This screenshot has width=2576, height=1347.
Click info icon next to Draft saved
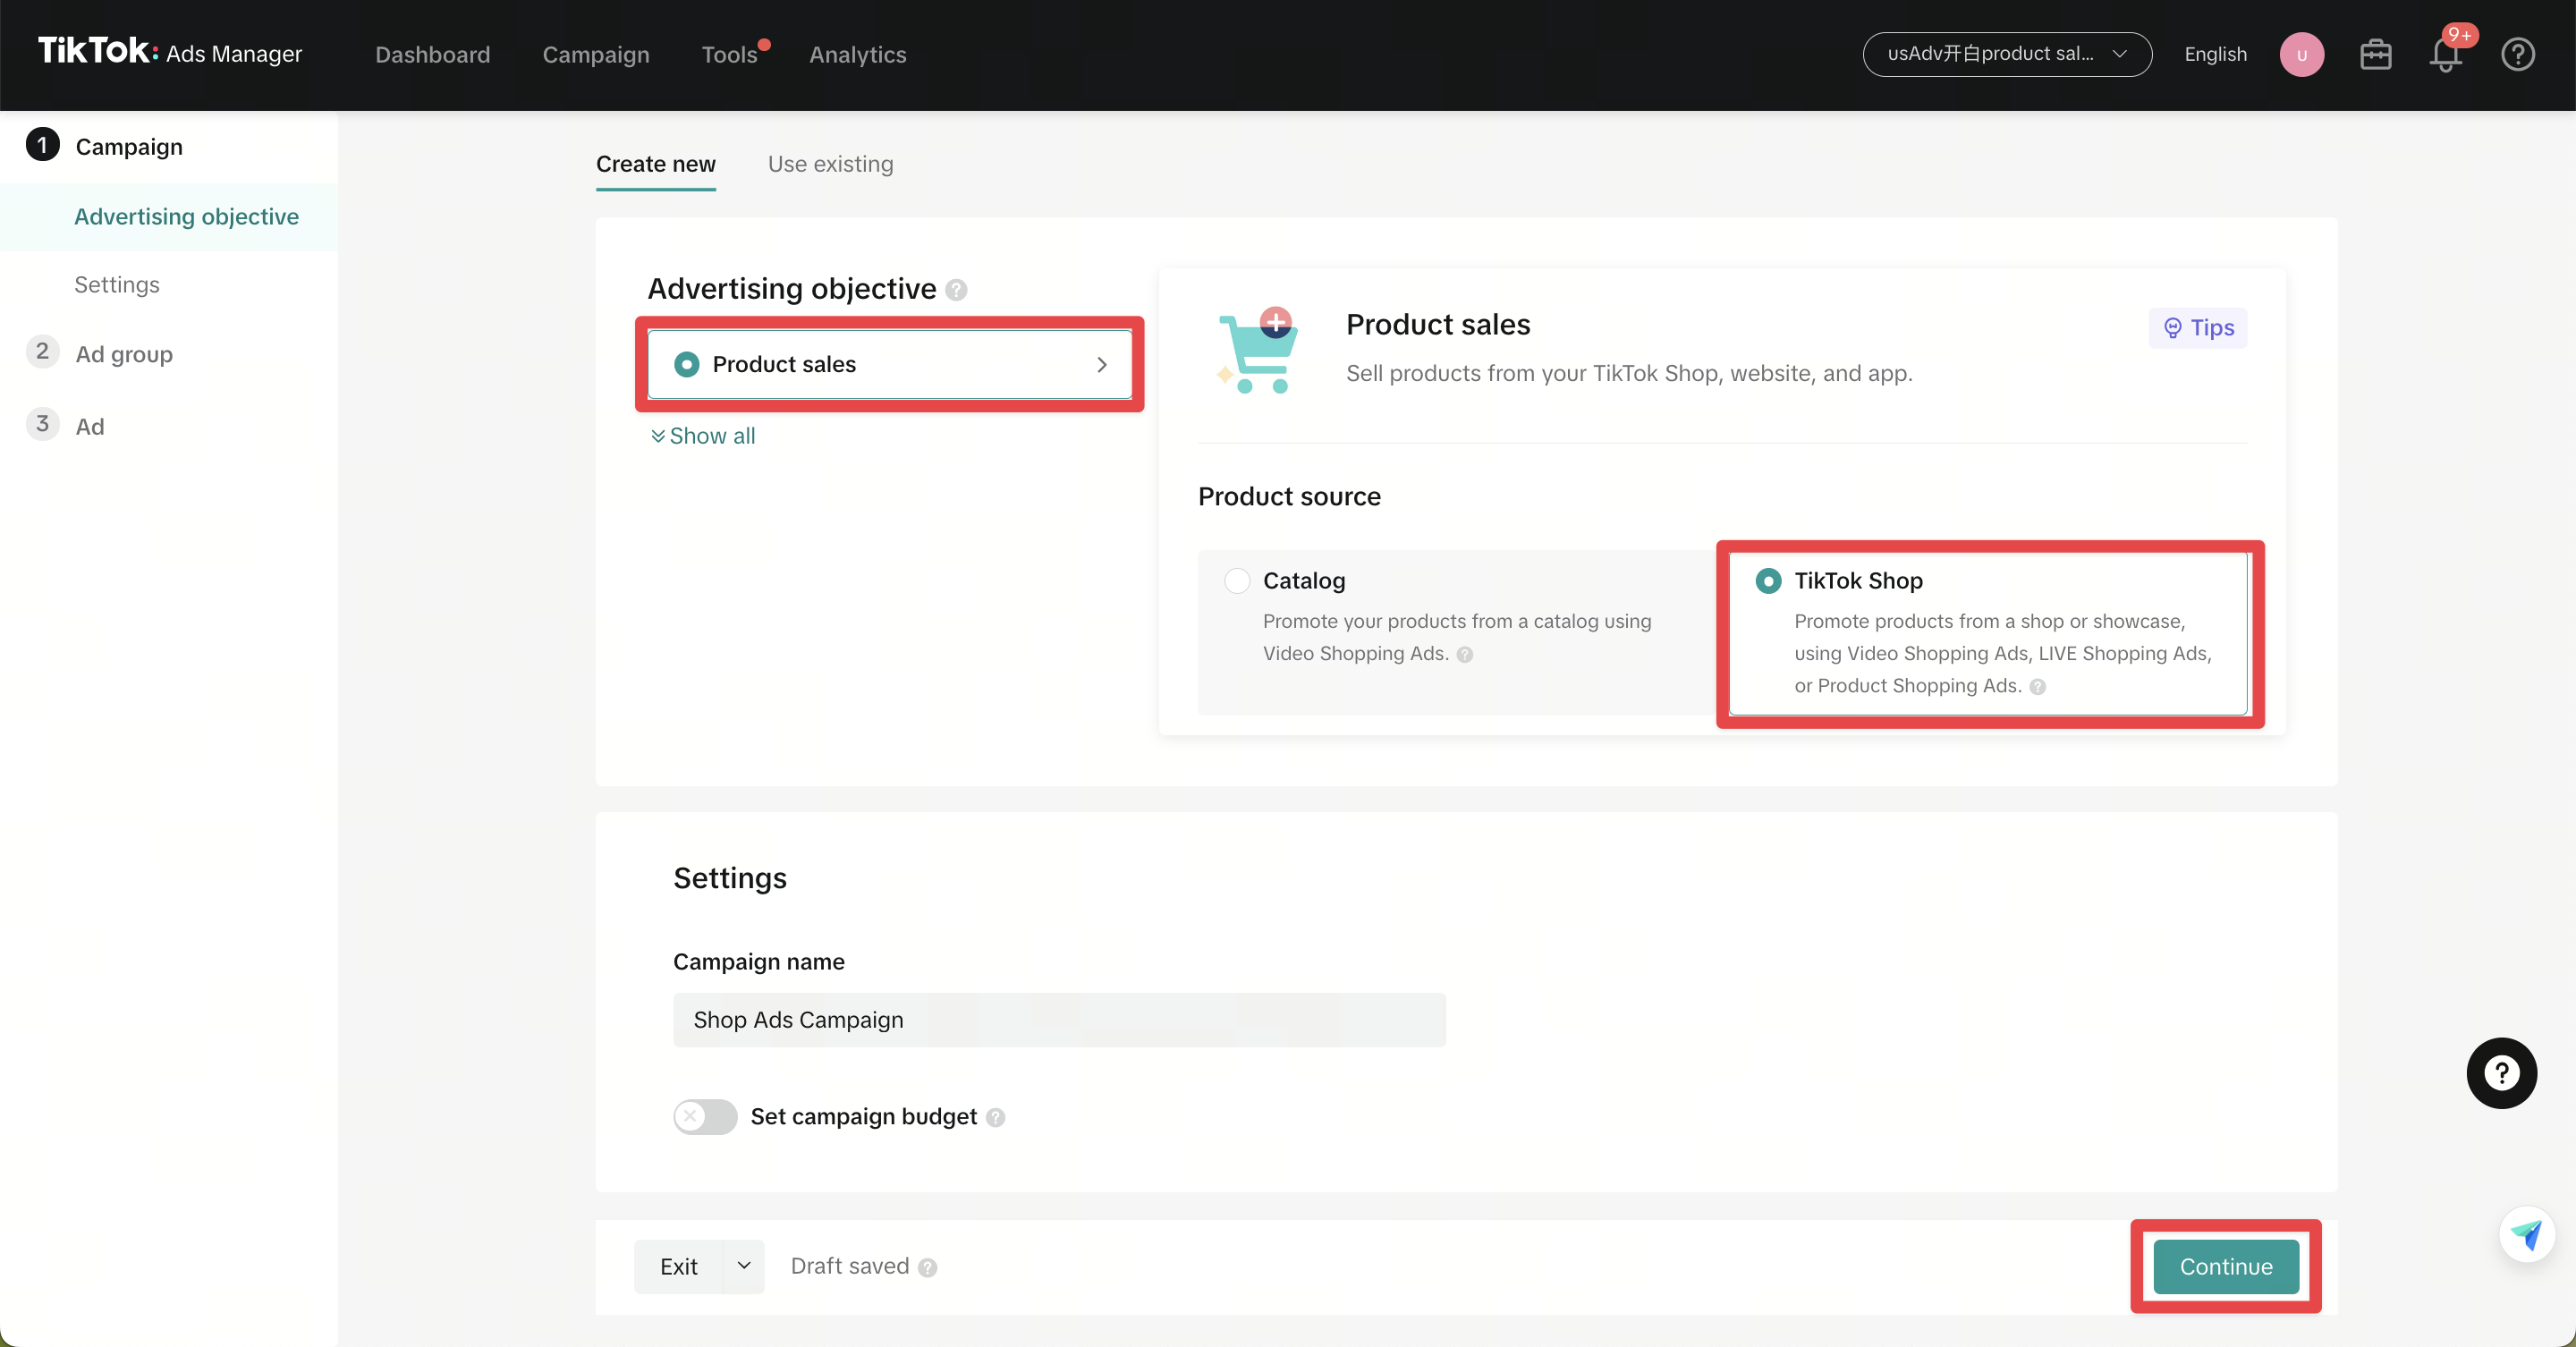point(928,1268)
